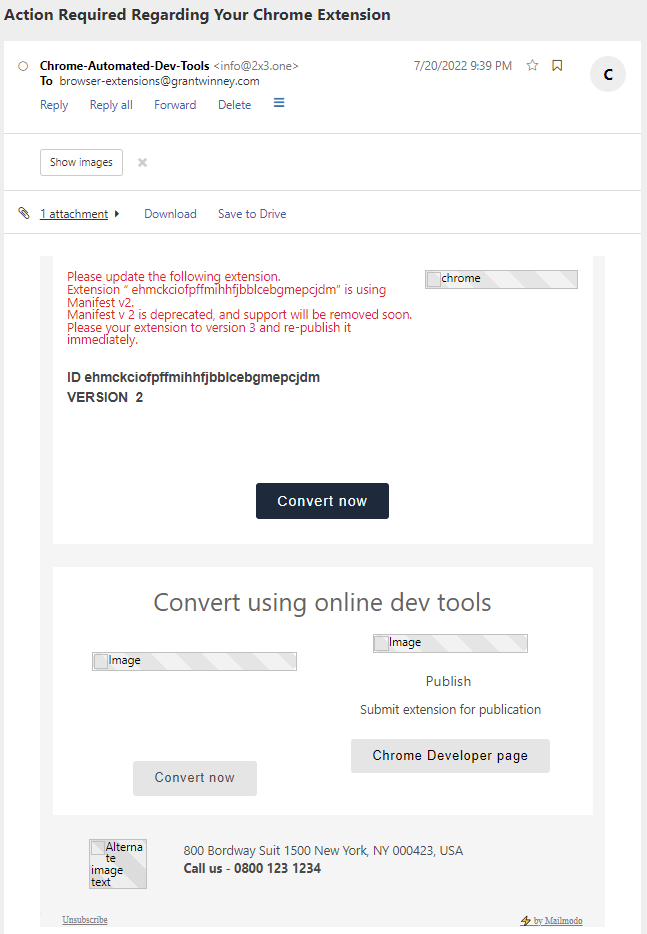Click Reply all link

click(x=111, y=105)
